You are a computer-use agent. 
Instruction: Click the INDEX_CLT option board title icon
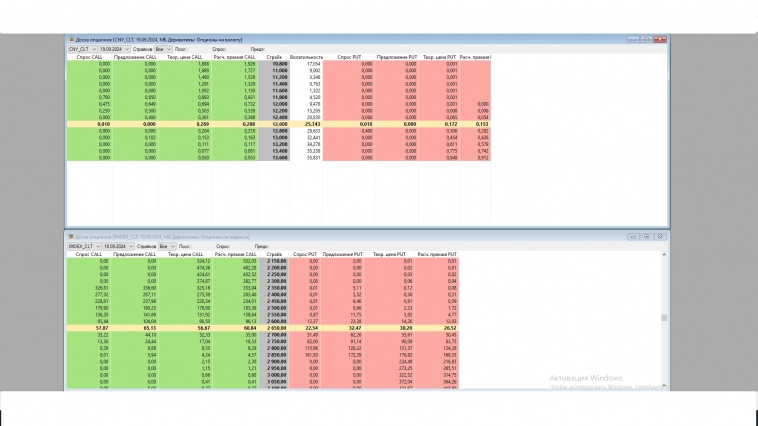coord(70,236)
